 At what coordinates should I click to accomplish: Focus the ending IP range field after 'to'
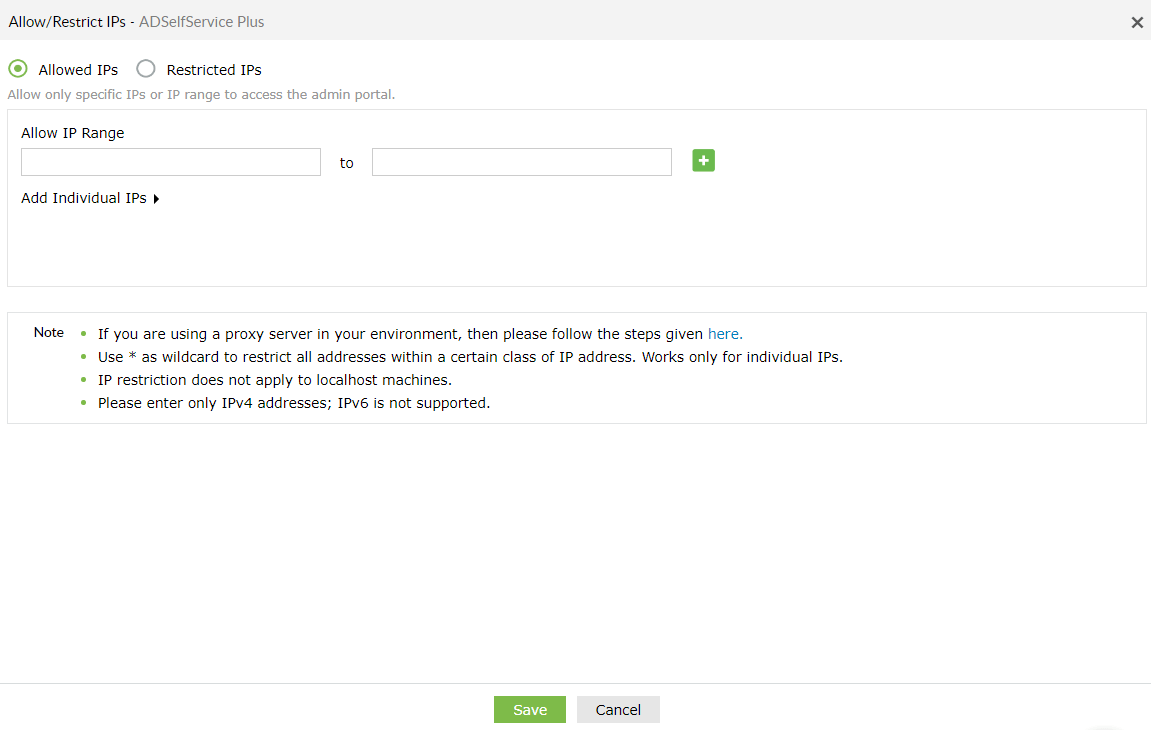(x=520, y=161)
